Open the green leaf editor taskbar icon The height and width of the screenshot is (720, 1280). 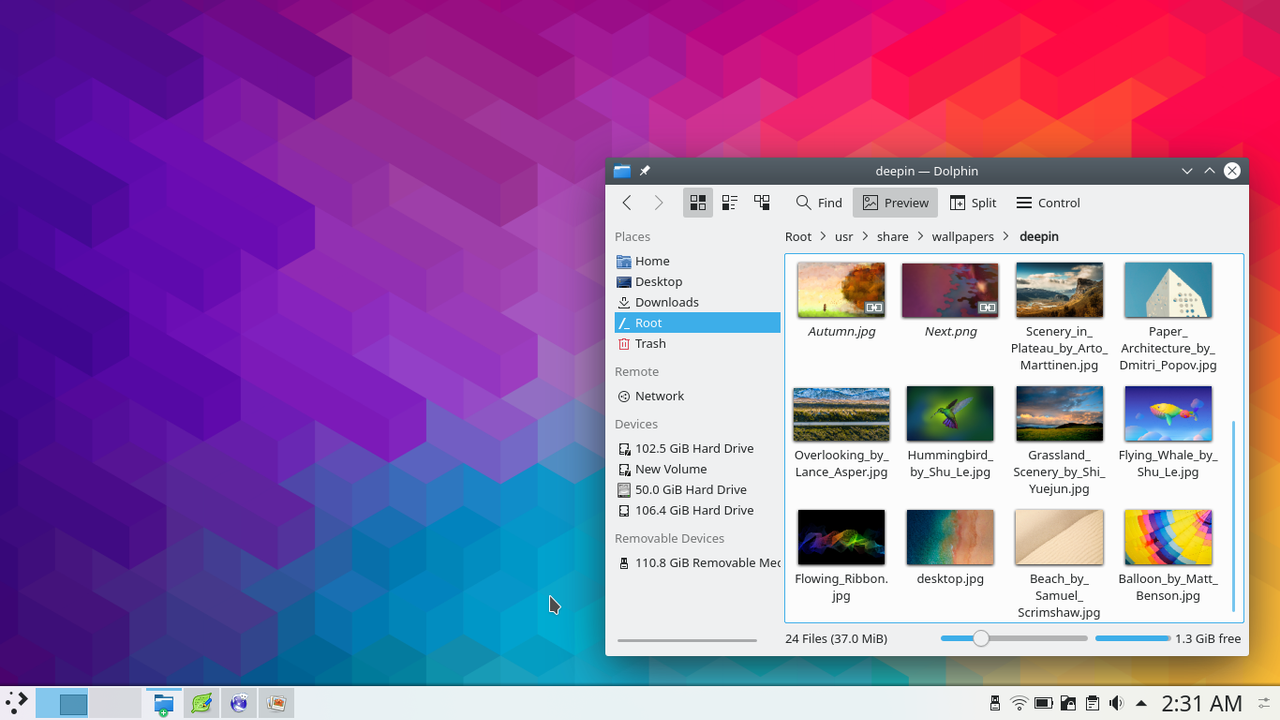(x=201, y=704)
